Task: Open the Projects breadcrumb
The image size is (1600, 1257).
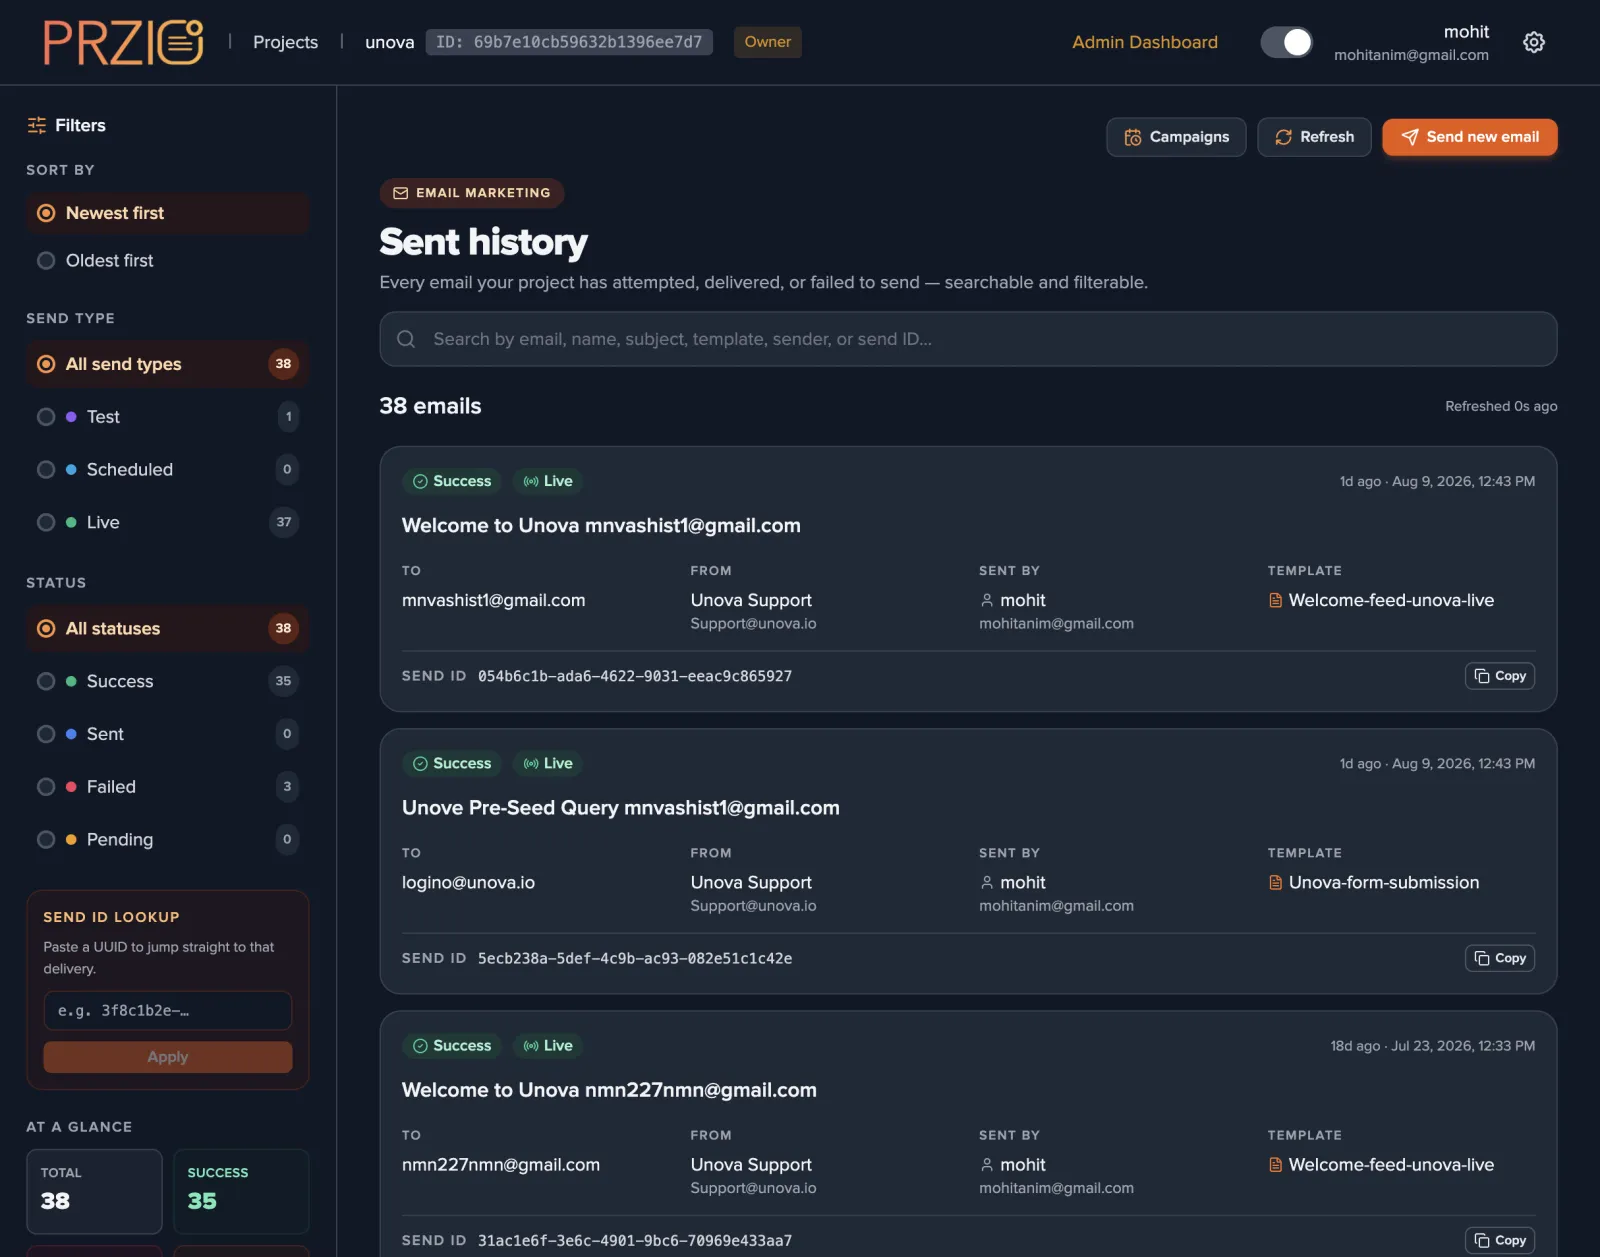Action: [x=285, y=42]
